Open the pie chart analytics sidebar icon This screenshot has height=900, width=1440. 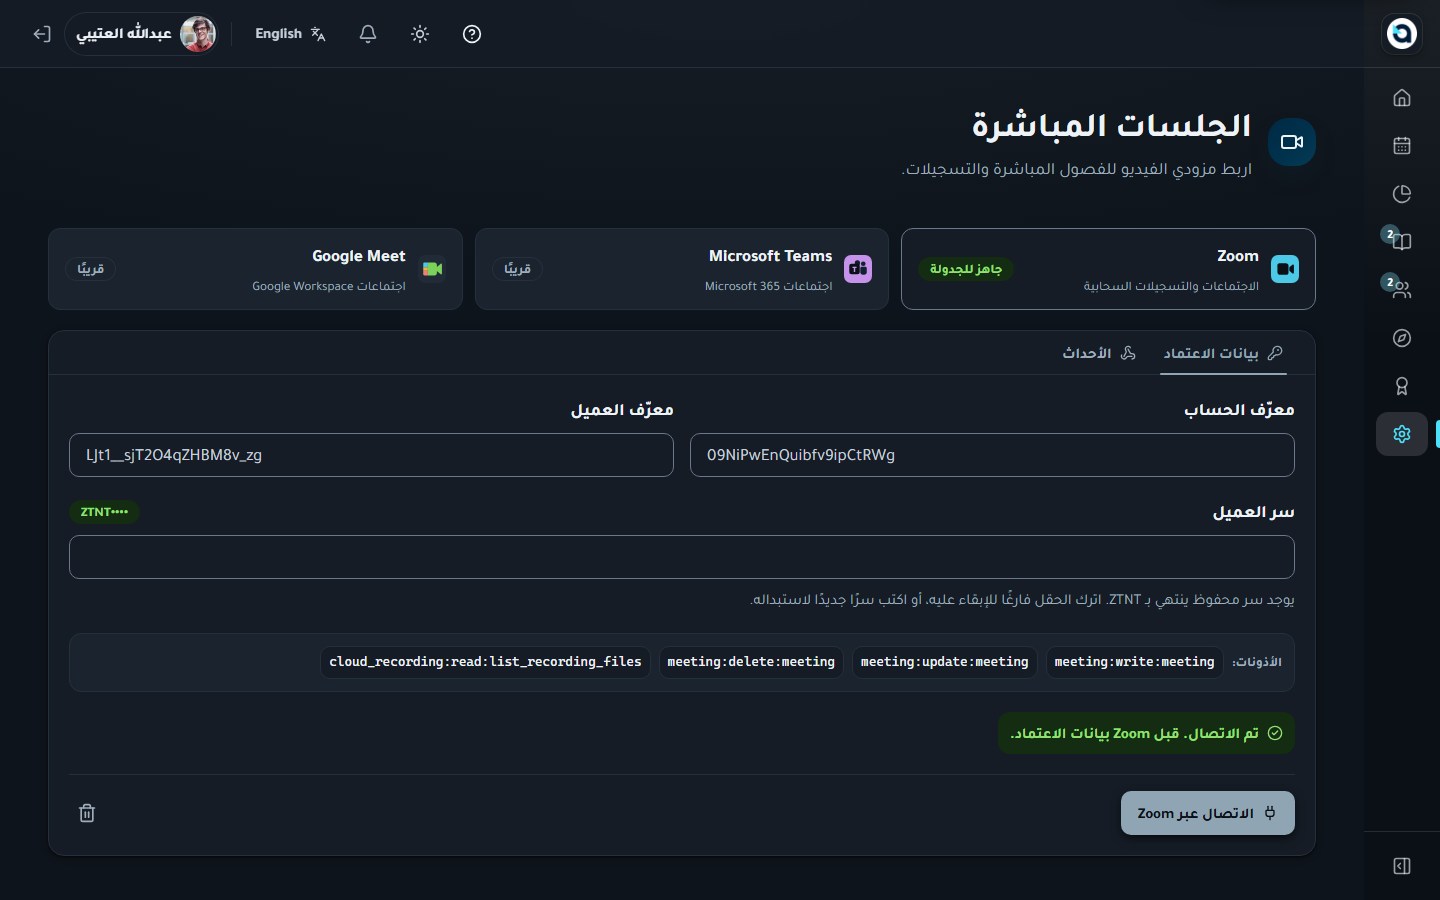1401,193
